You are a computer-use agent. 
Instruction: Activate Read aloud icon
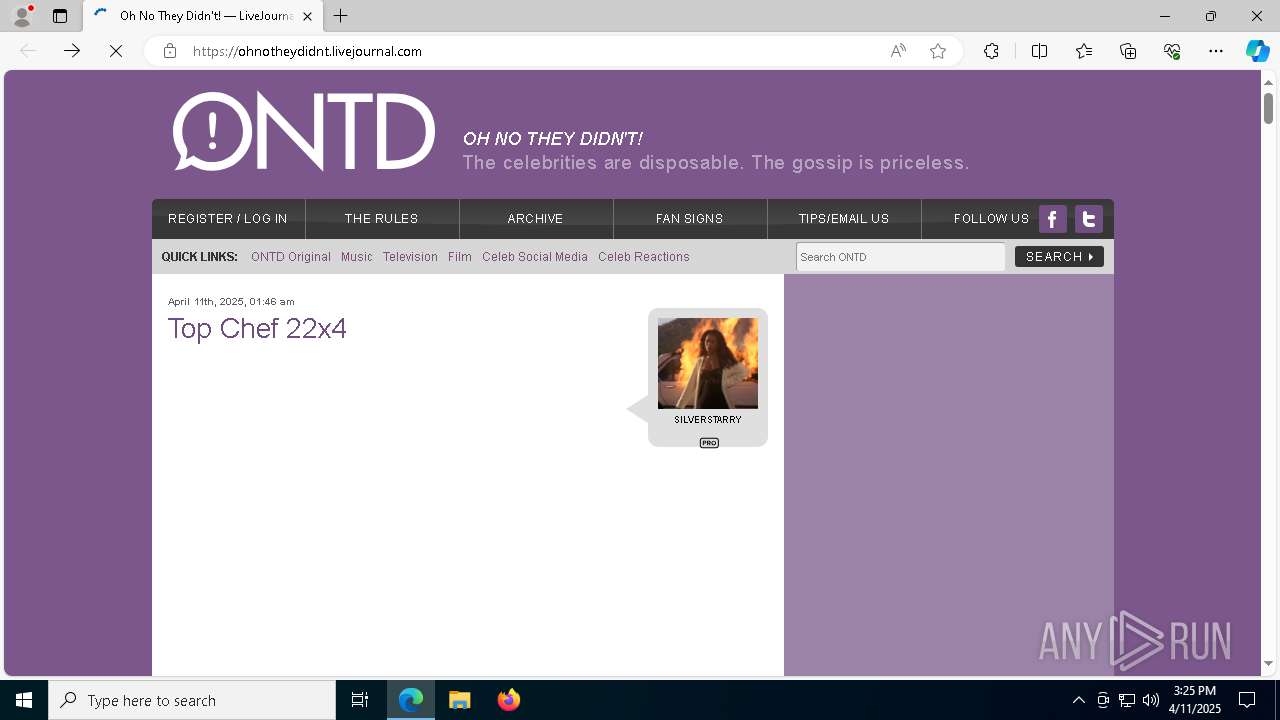pyautogui.click(x=898, y=51)
